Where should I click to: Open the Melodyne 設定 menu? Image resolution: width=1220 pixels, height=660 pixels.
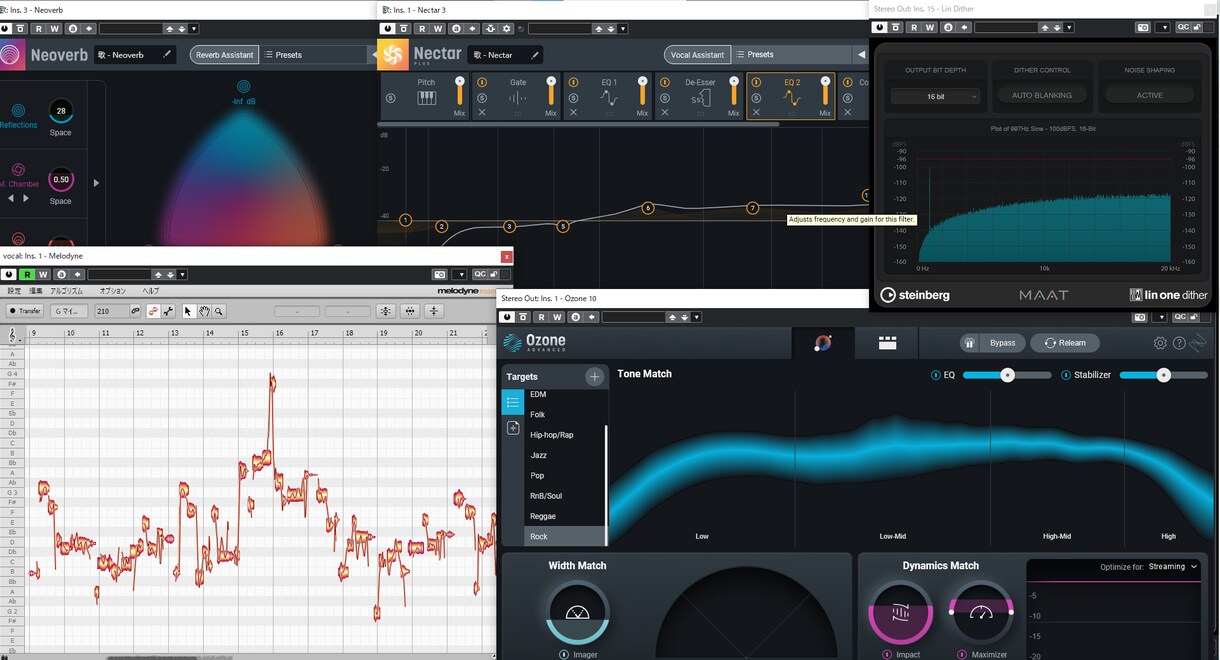[x=14, y=291]
